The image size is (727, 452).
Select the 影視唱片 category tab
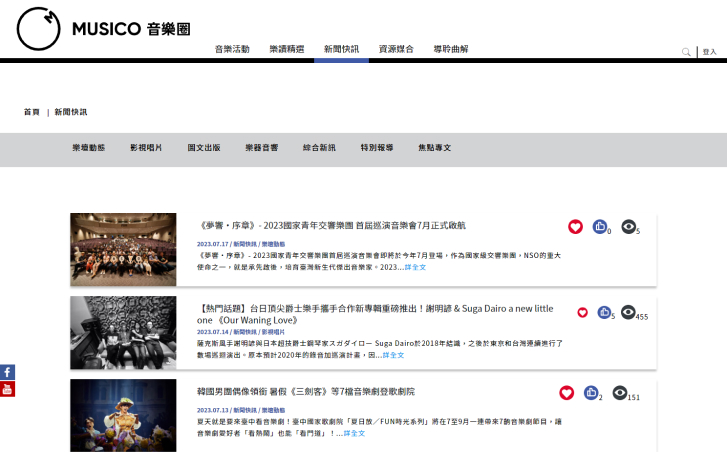(146, 148)
